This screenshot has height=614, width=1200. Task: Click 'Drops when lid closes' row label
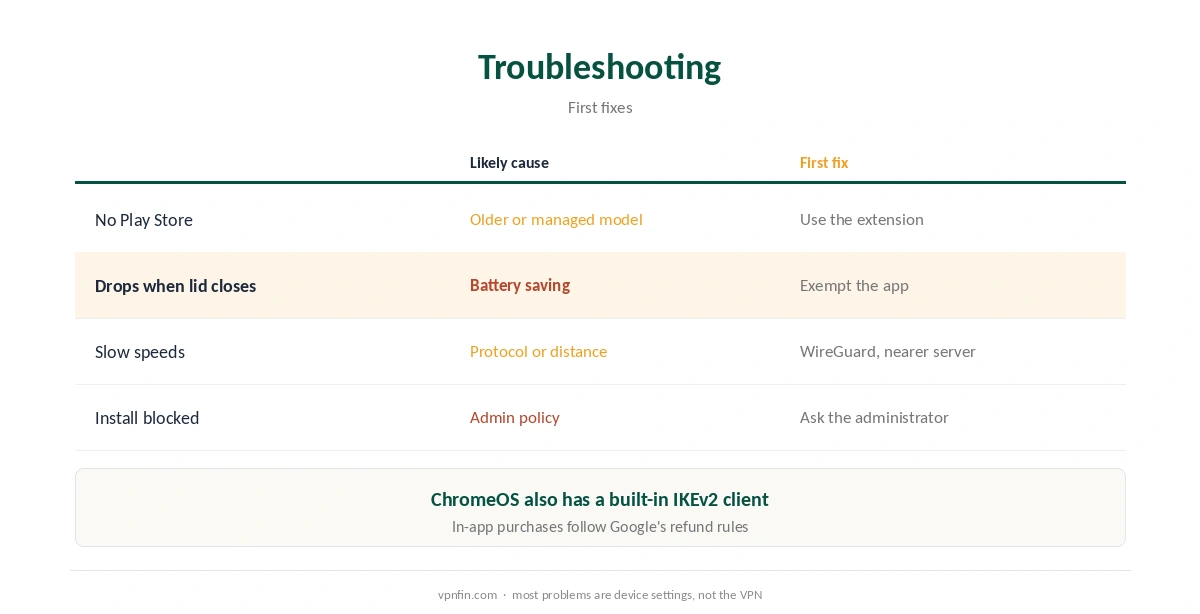coord(176,286)
